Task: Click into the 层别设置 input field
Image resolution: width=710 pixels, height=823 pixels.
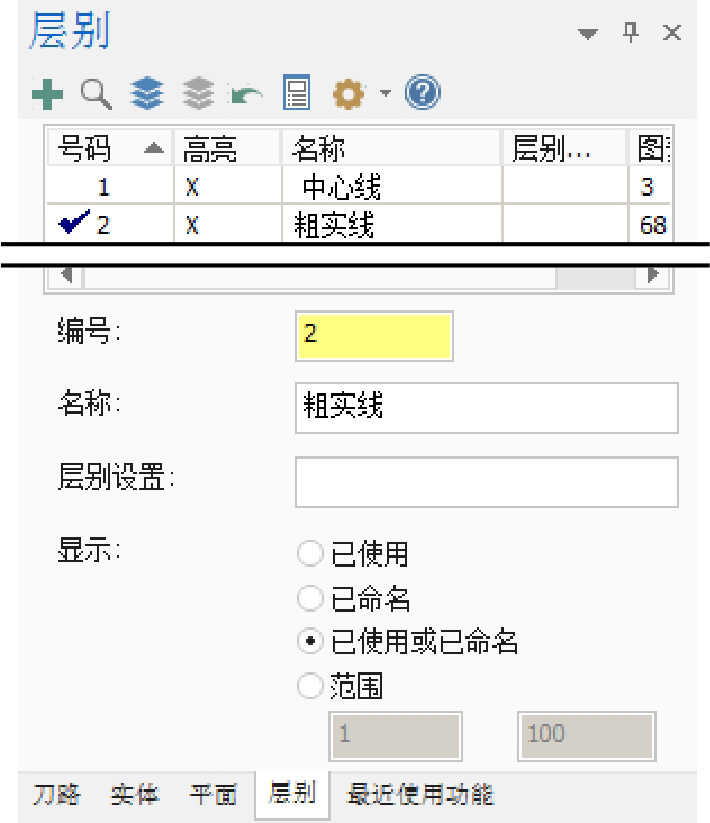Action: (x=486, y=482)
